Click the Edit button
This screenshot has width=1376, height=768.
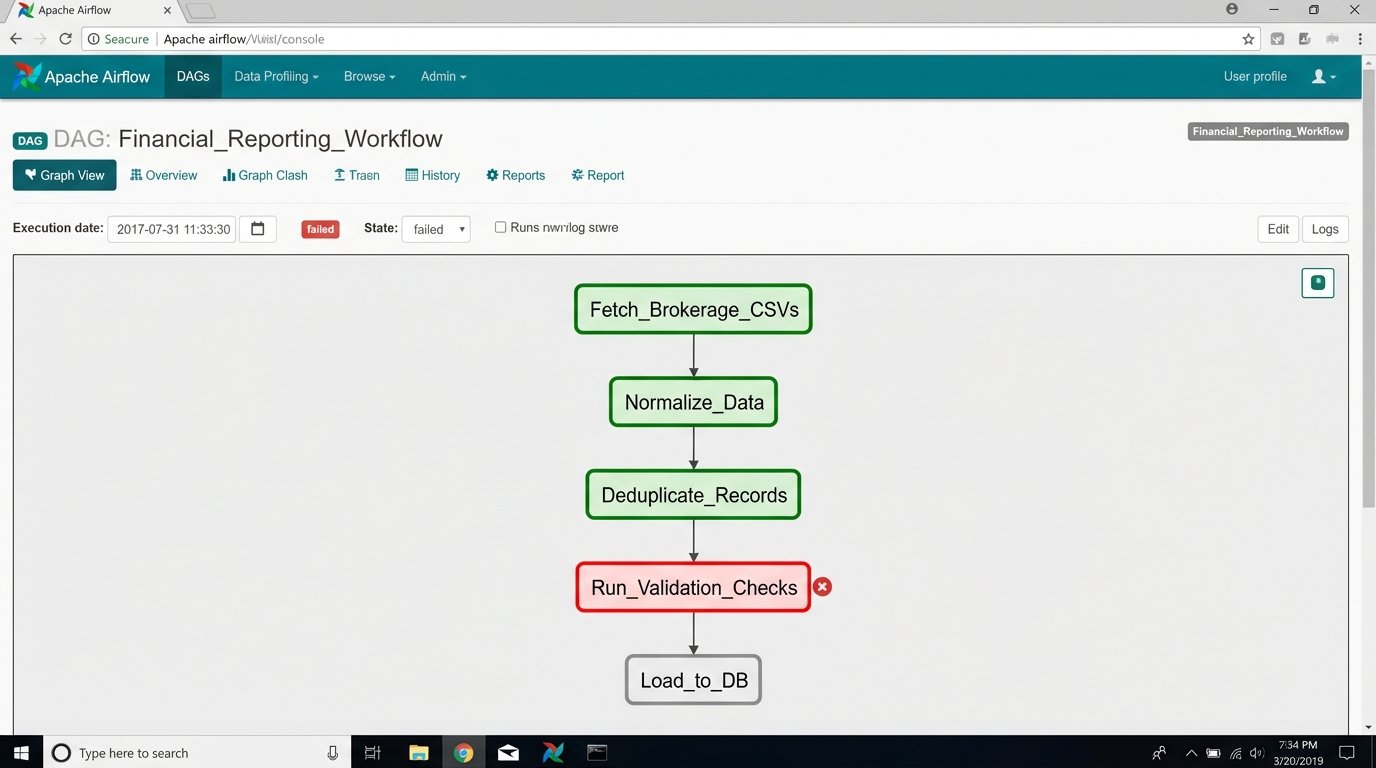[x=1277, y=229]
